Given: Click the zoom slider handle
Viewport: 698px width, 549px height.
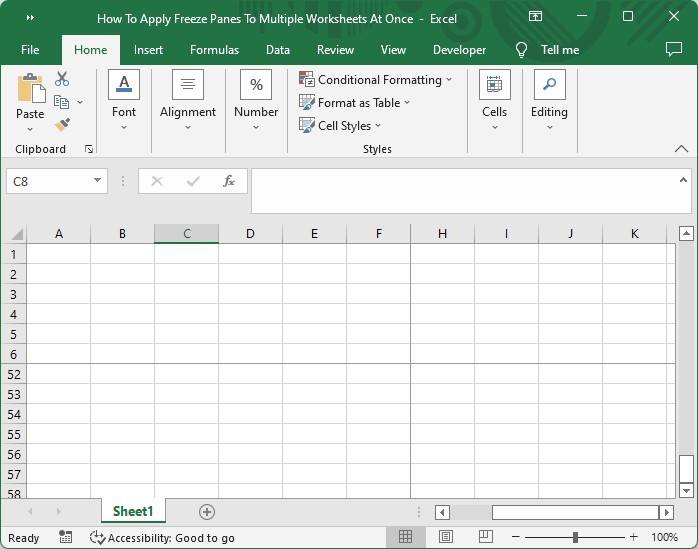Looking at the screenshot, I should coord(575,537).
